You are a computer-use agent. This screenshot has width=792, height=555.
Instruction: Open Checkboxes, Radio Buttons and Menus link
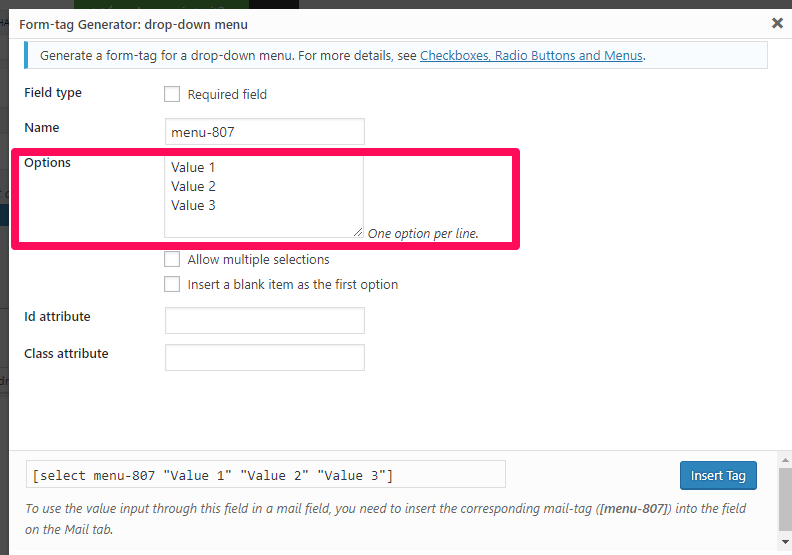[531, 56]
